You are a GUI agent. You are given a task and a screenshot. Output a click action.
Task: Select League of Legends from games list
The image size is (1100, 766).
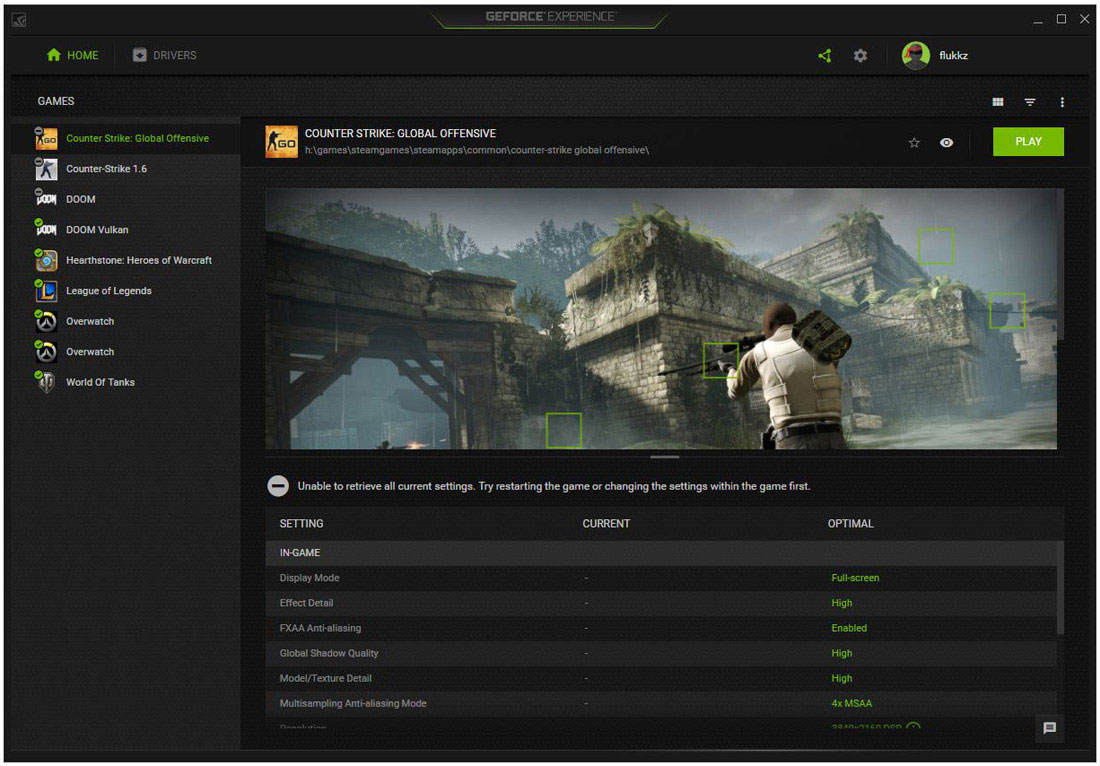tap(108, 291)
